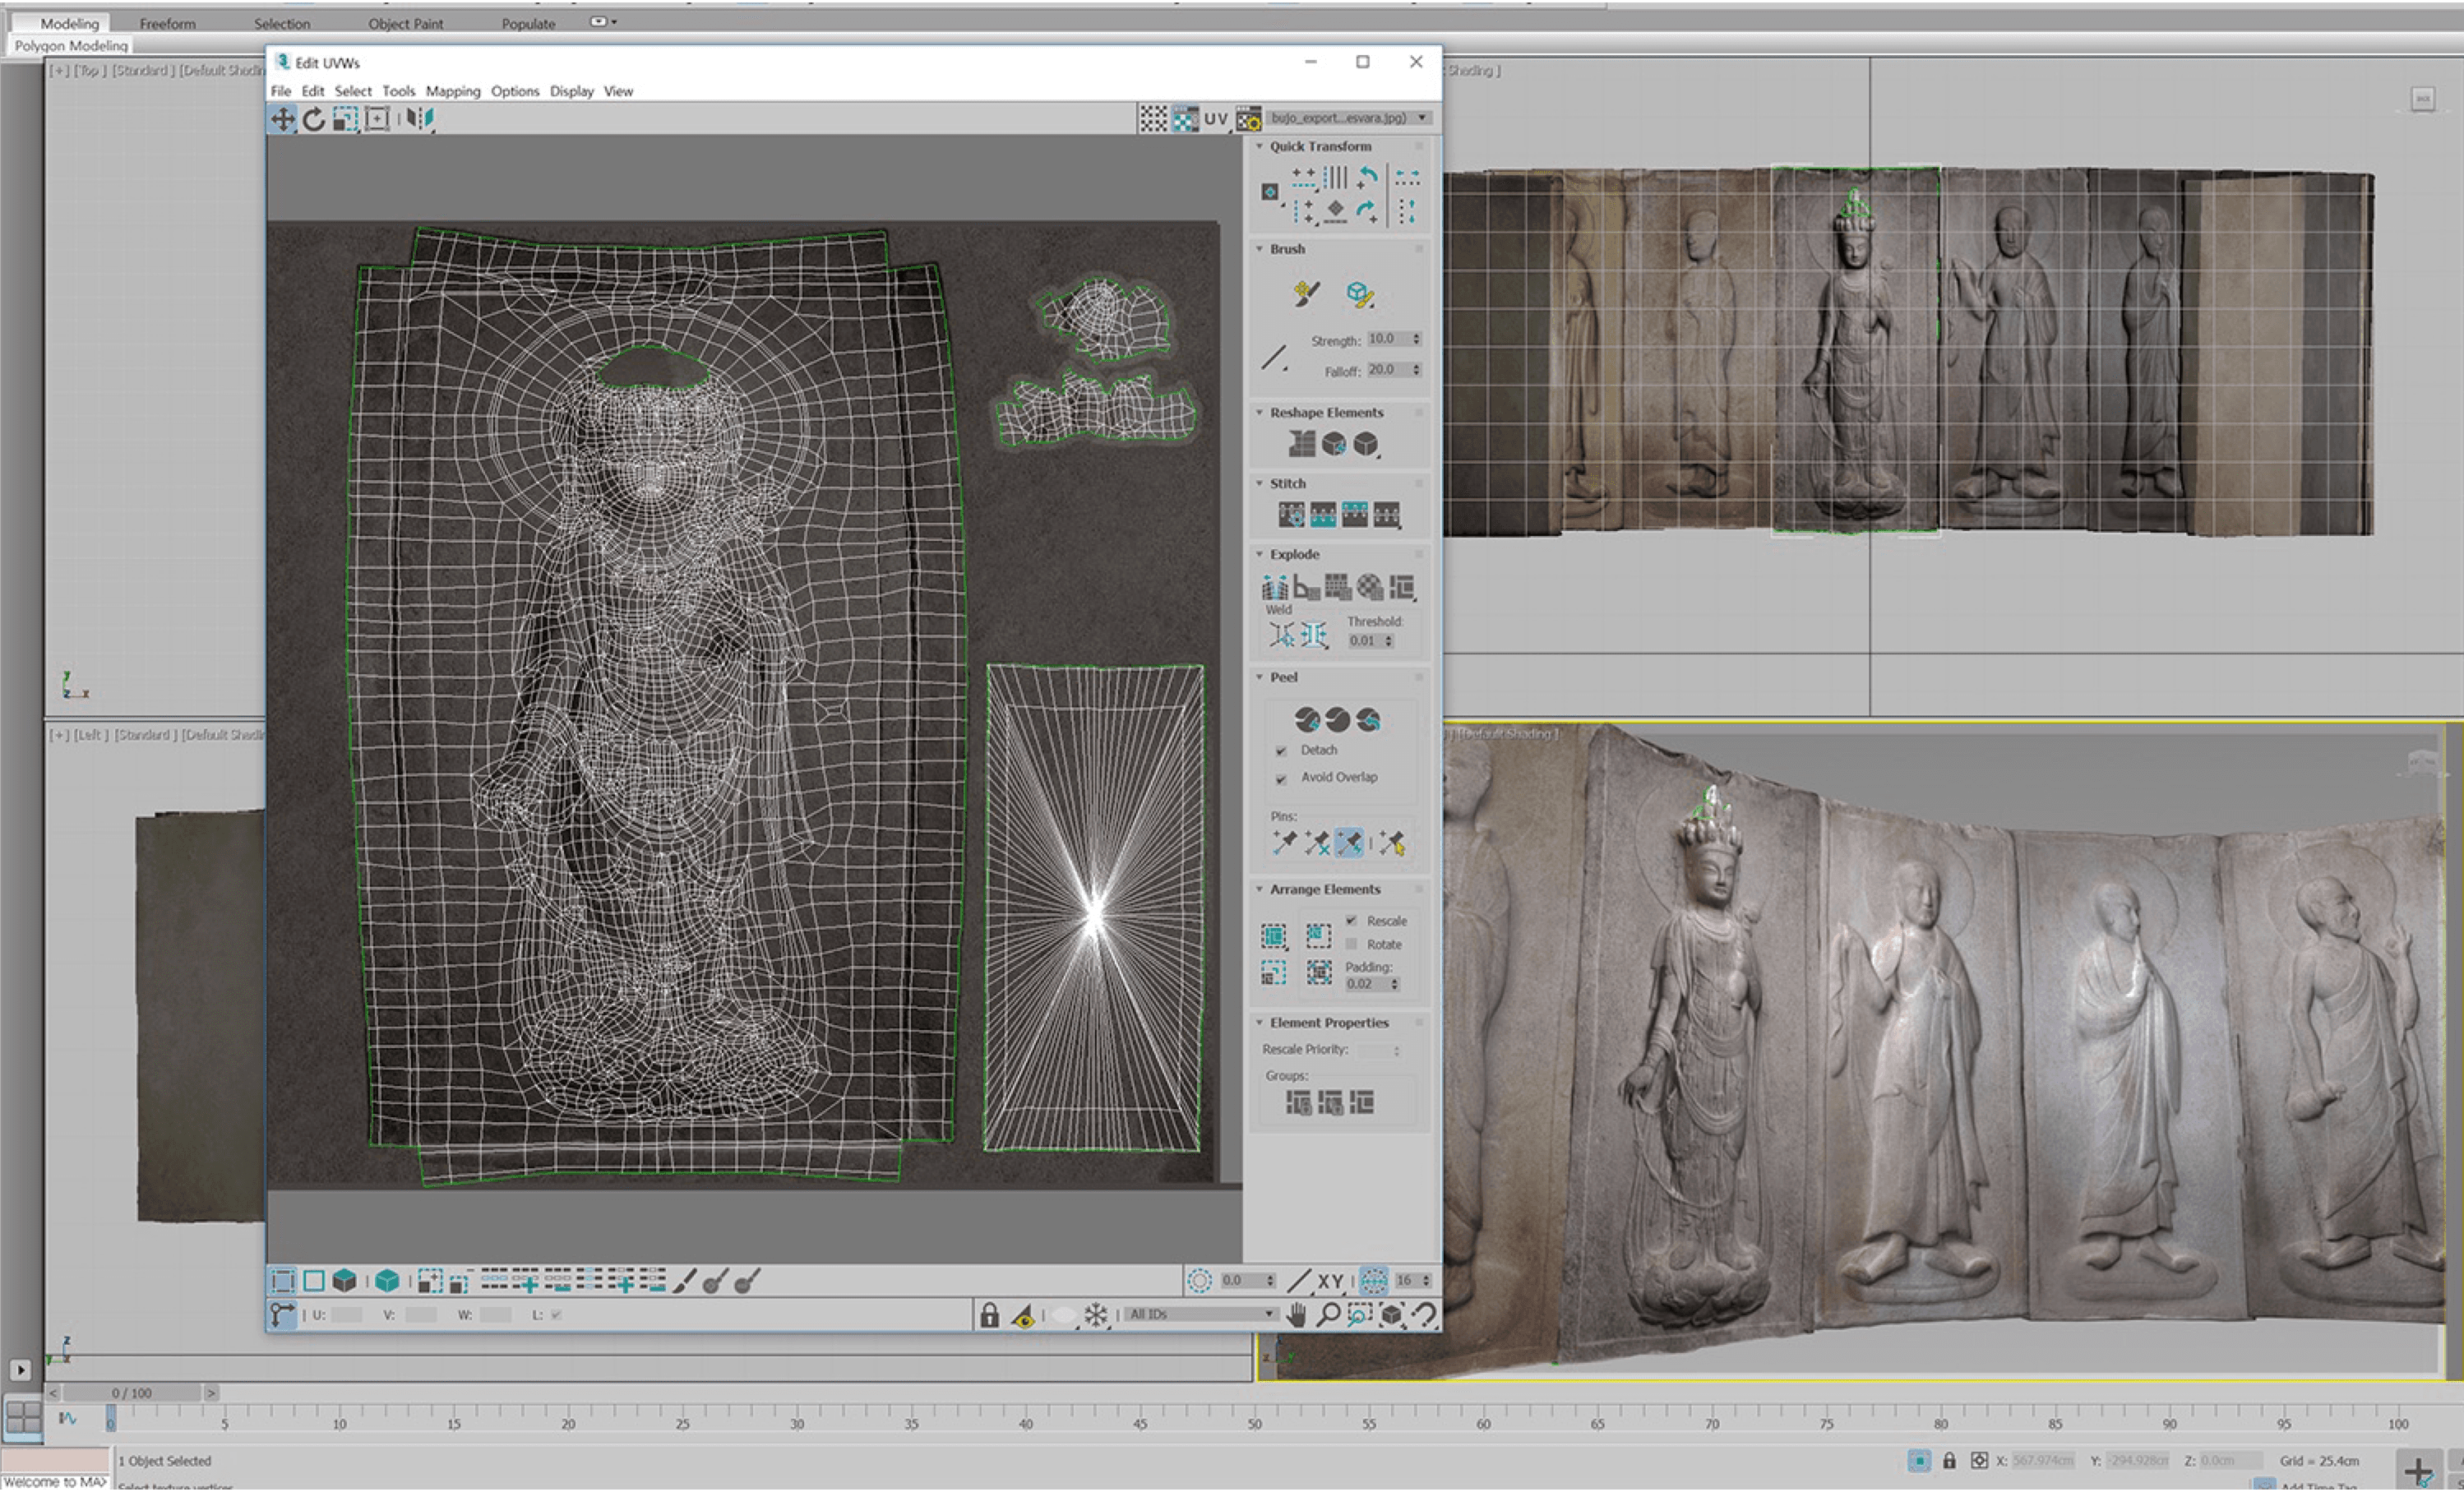The height and width of the screenshot is (1492, 2464).
Task: Select the Freeform mode tool icon
Action: (377, 119)
